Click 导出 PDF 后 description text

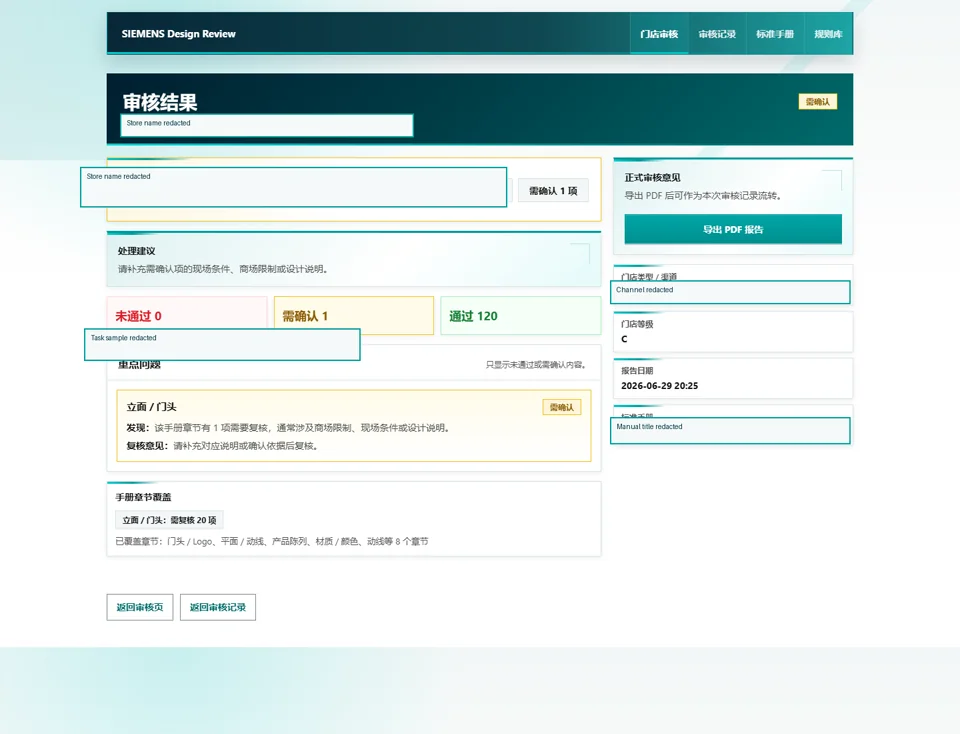pos(703,196)
